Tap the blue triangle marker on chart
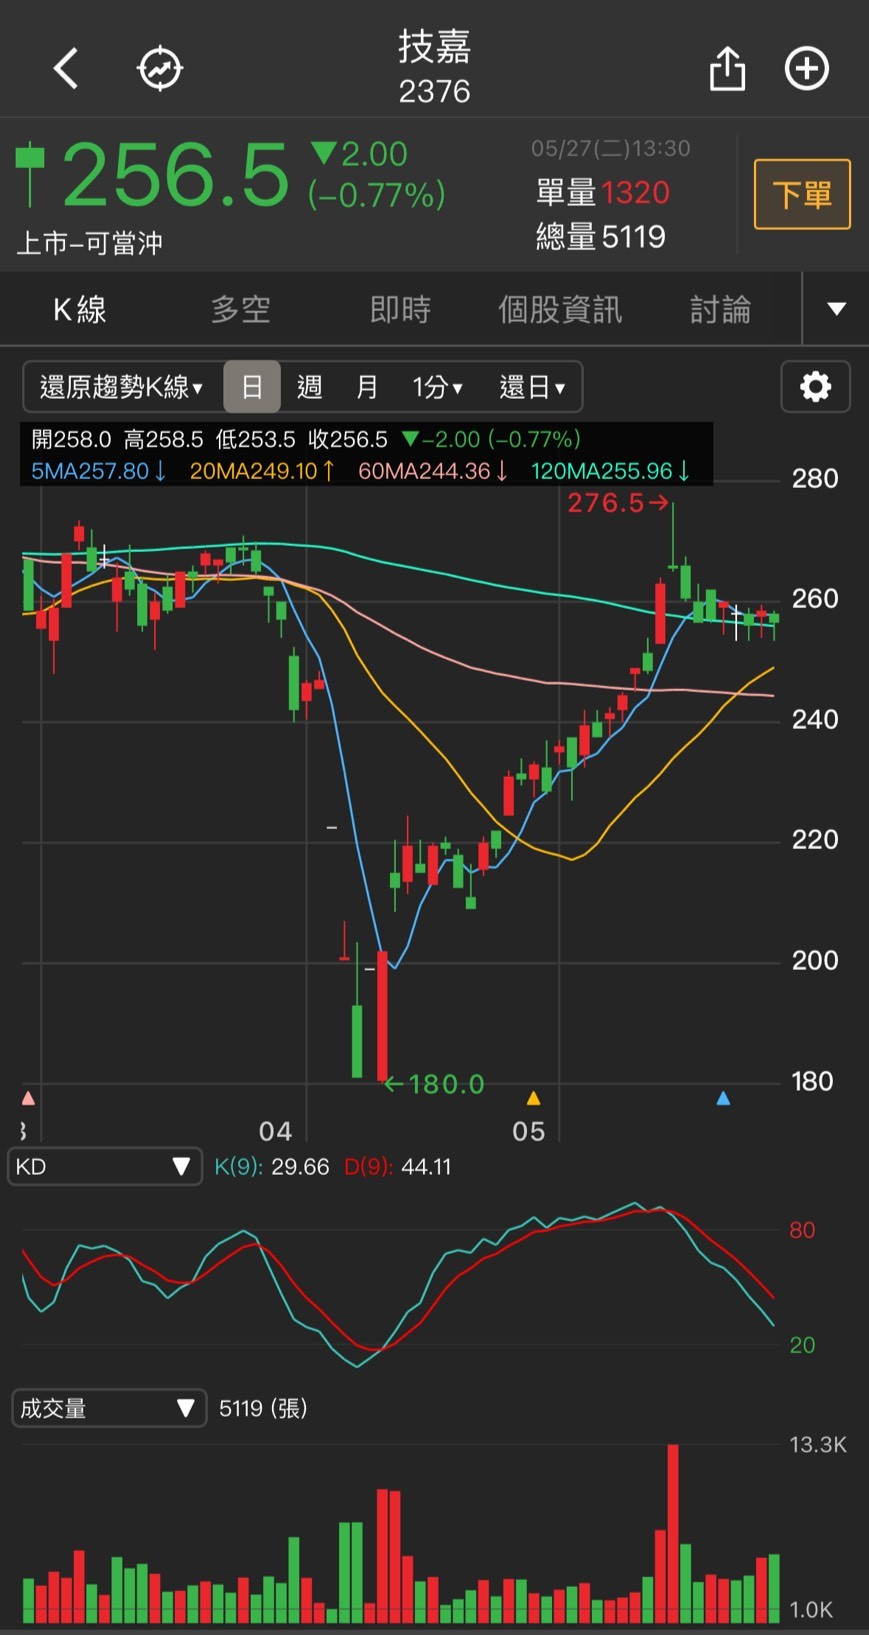The width and height of the screenshot is (869, 1635). (723, 1098)
